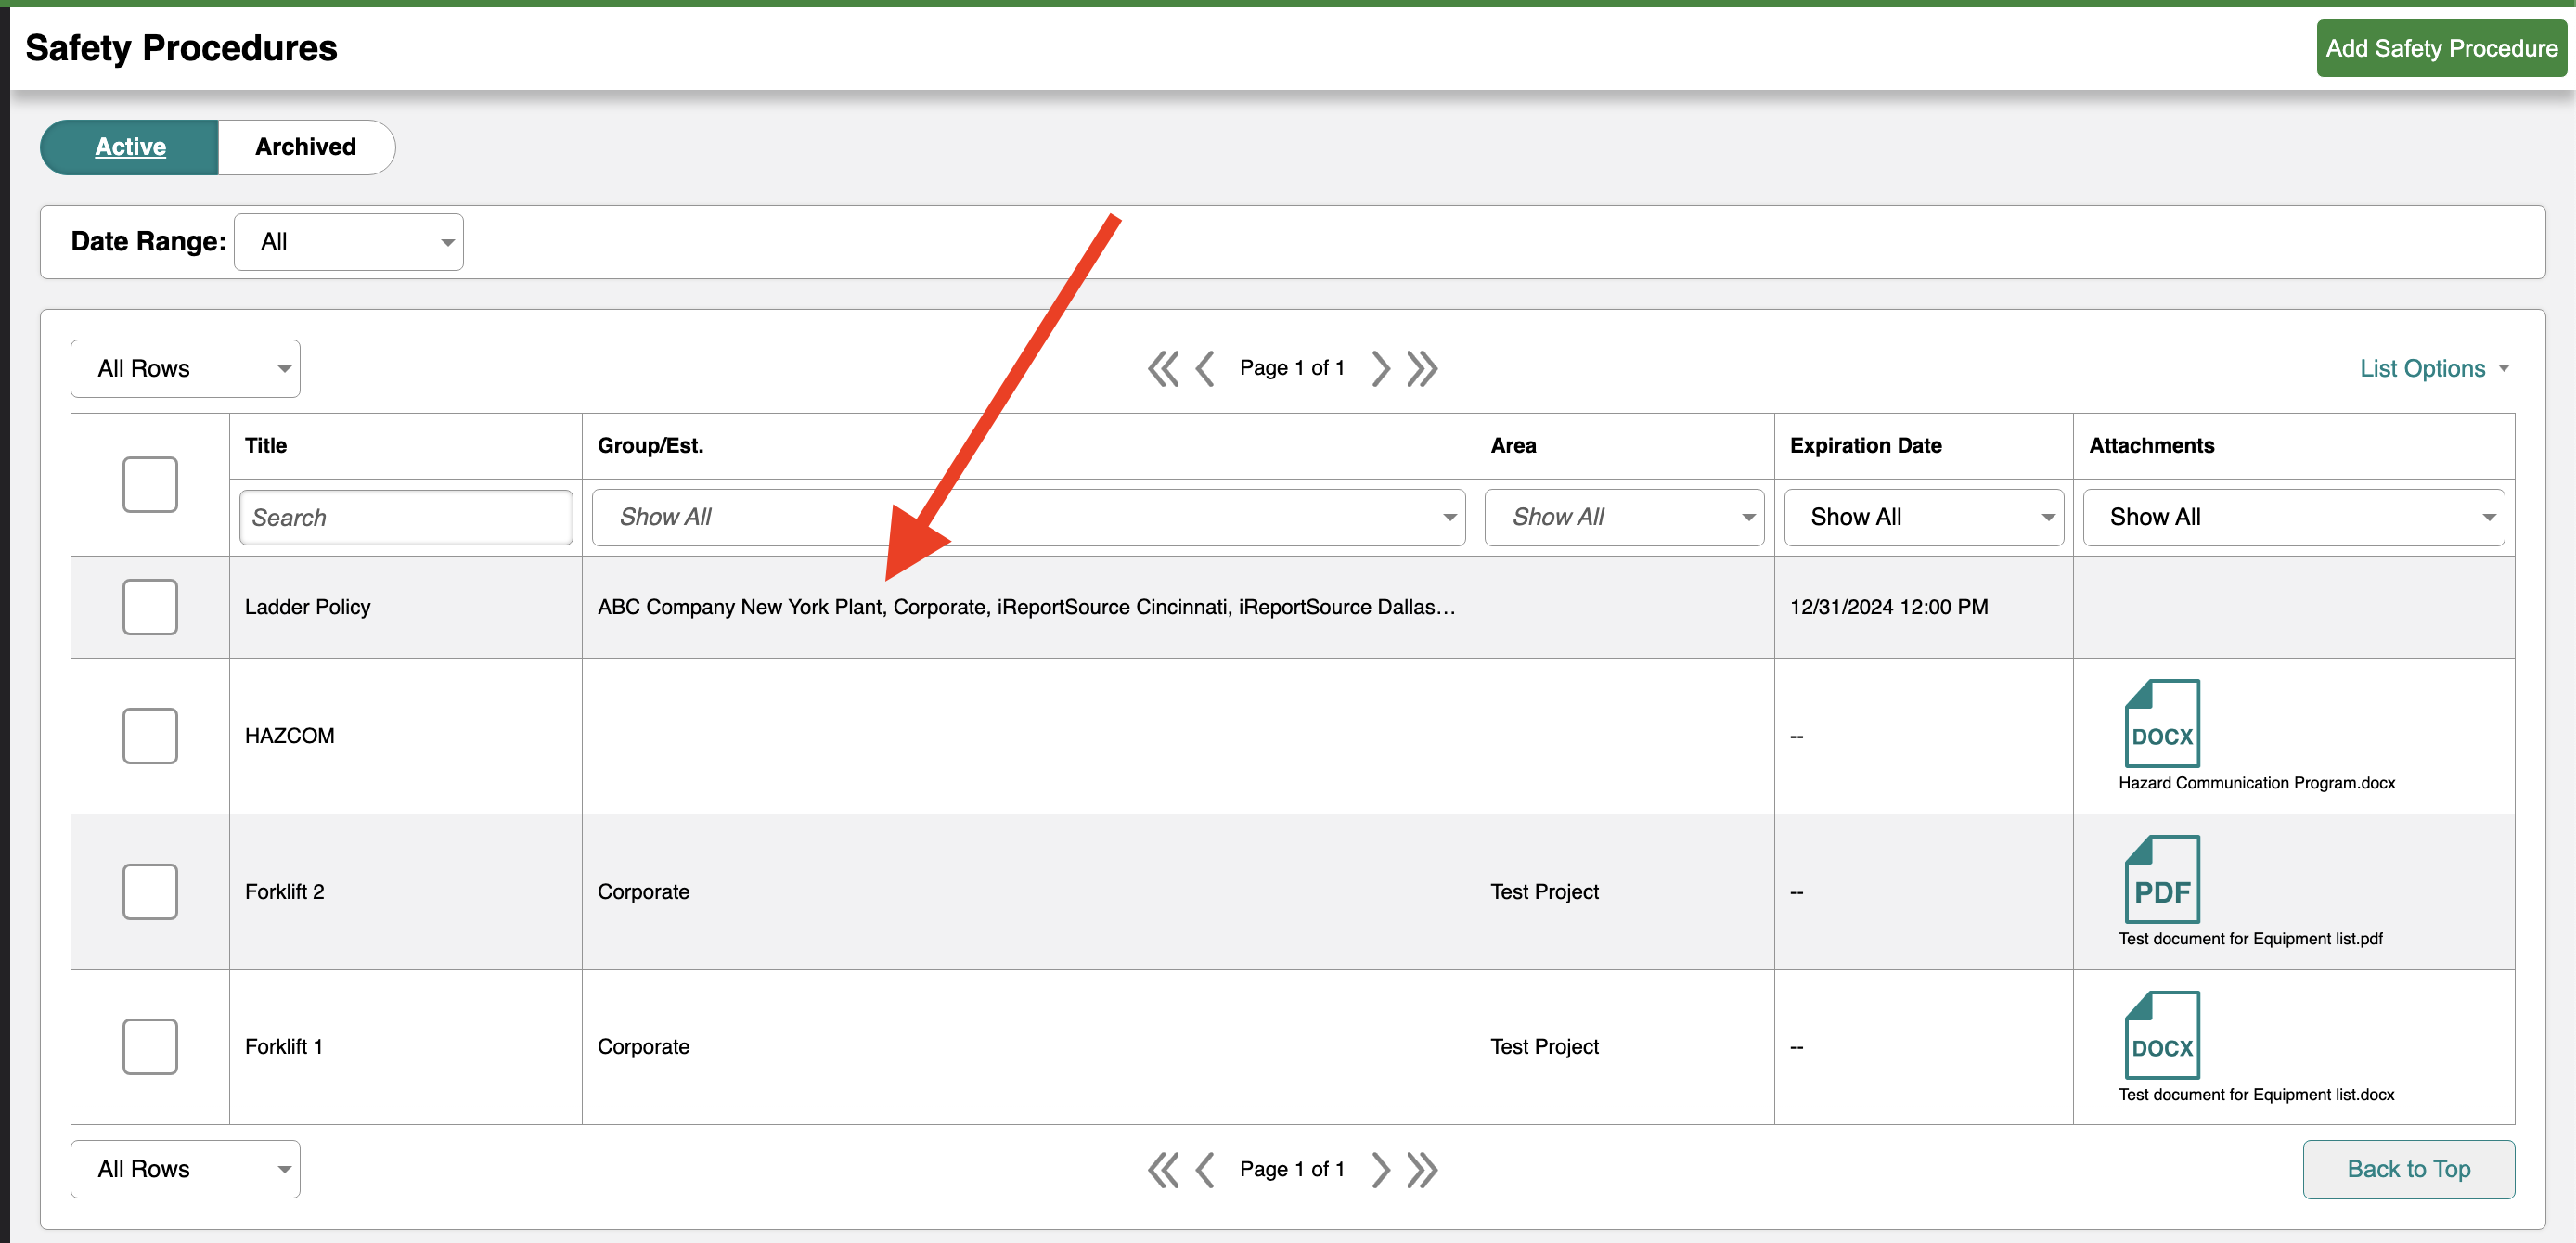Open the bottom All Rows dropdown
Viewport: 2576px width, 1243px height.
185,1169
